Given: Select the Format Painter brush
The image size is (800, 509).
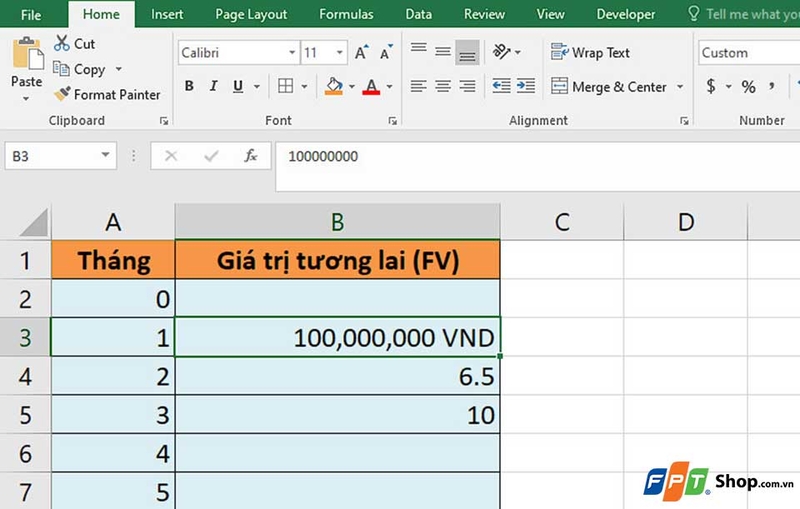Looking at the screenshot, I should click(x=62, y=94).
